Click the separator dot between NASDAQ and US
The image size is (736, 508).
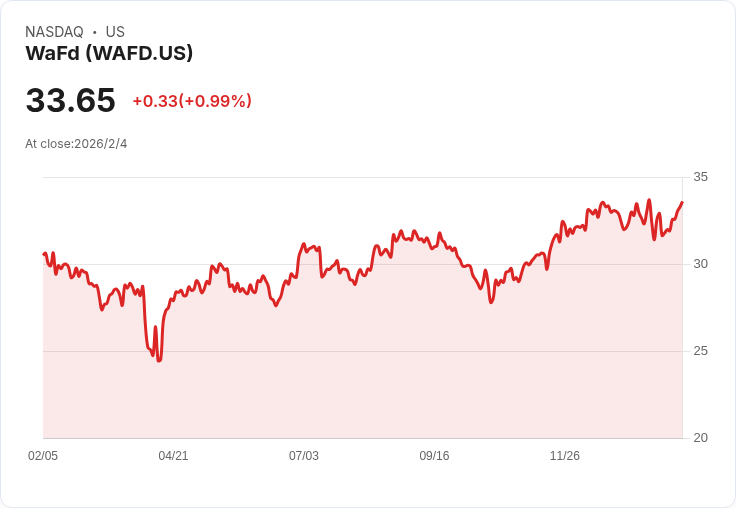[x=95, y=32]
